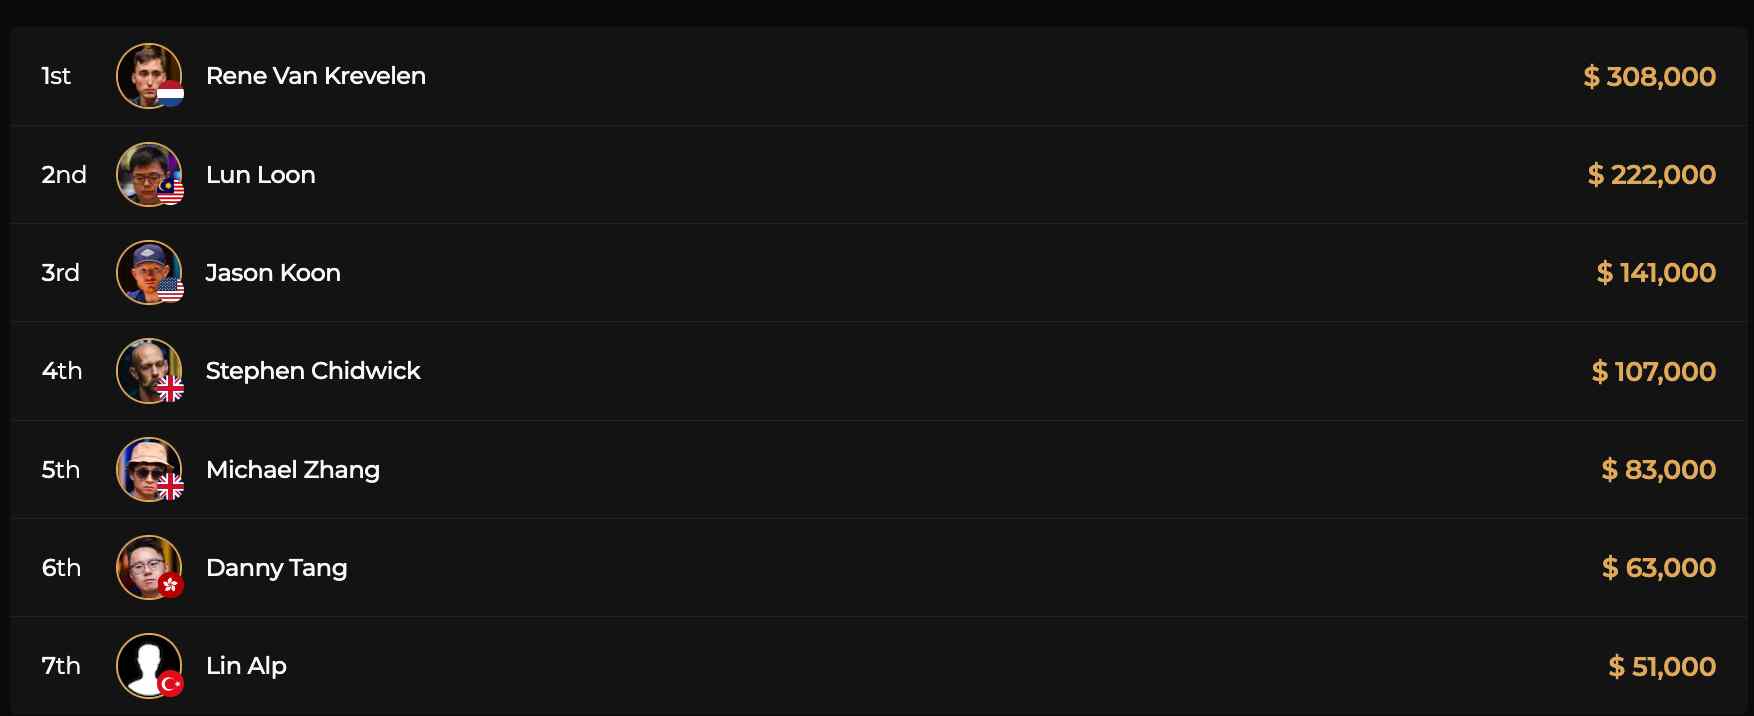Click the $ 308,000 first place prize
1754x716 pixels.
pos(1649,76)
